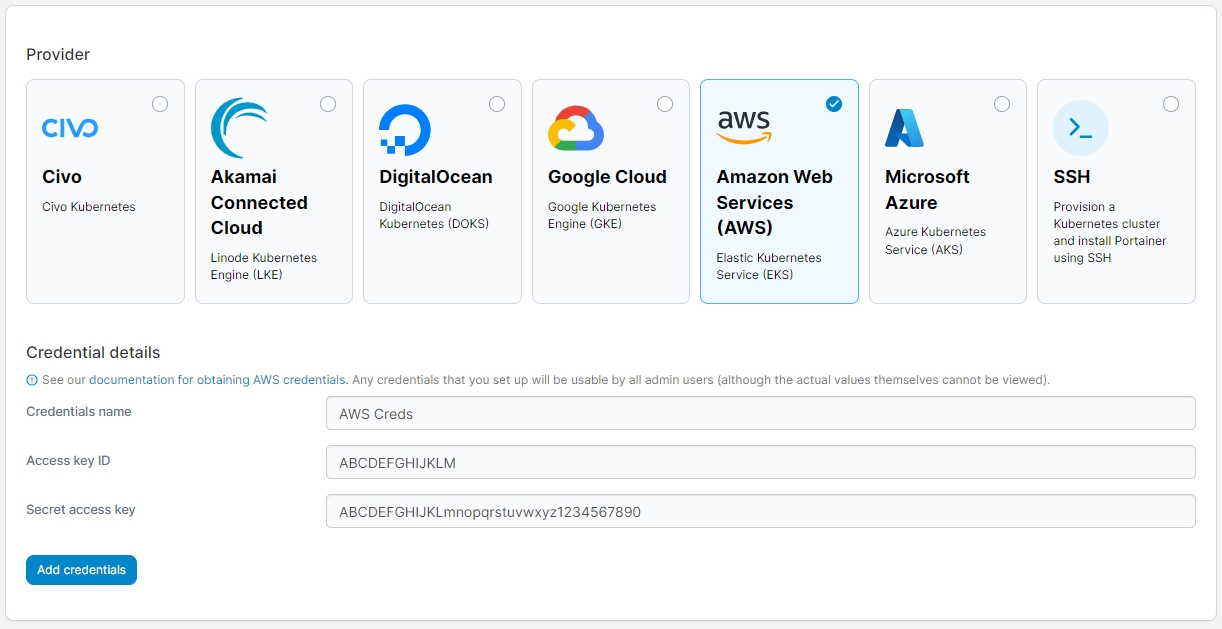Click the Akamai Connected Cloud logo

coord(239,128)
